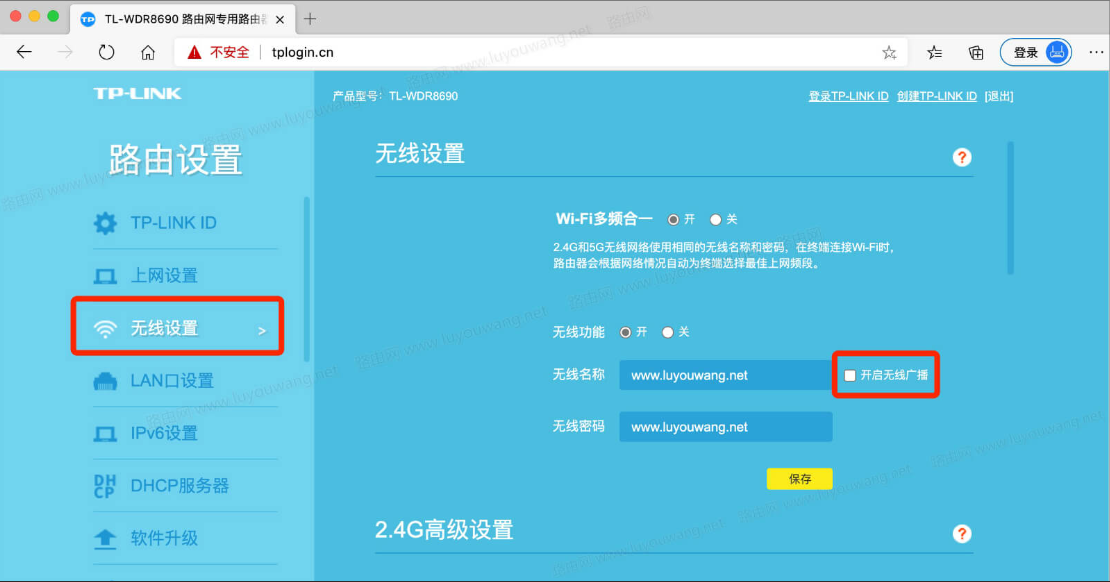This screenshot has width=1110, height=582.
Task: Enable the 开启无线广播 checkbox
Action: coord(848,375)
